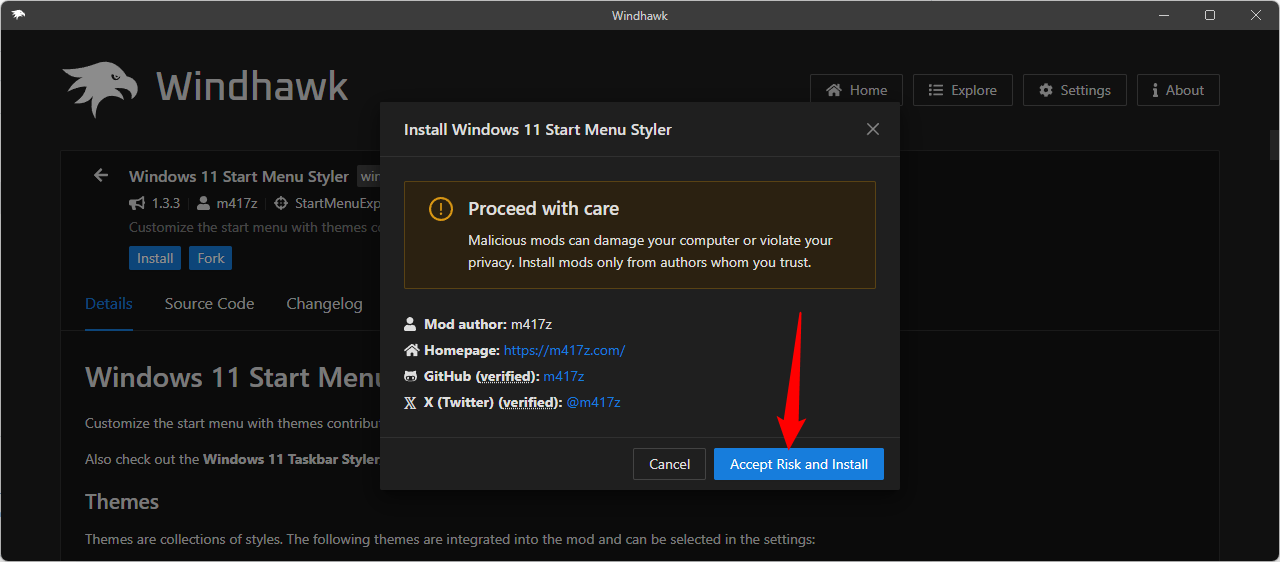Click the 'Mod author:' label text
The width and height of the screenshot is (1280, 562).
point(465,324)
